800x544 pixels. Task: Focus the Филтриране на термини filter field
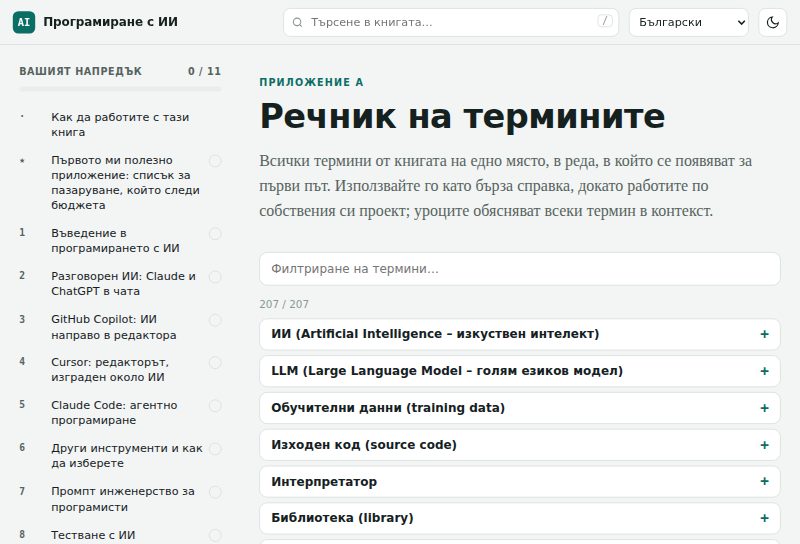[519, 269]
